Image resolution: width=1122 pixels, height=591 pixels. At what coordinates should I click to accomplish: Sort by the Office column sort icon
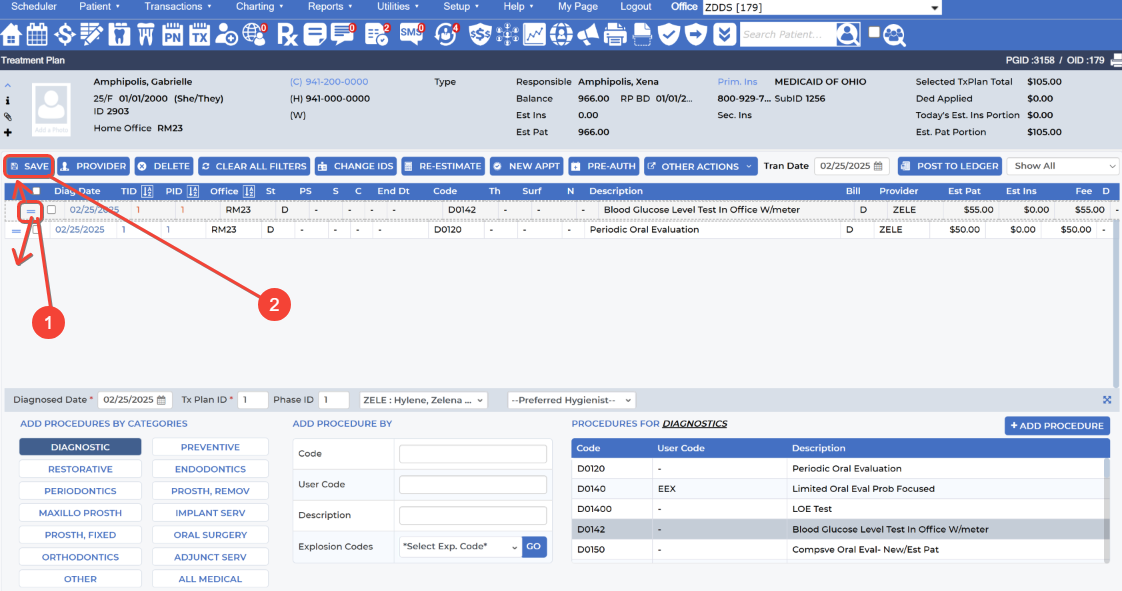(249, 191)
